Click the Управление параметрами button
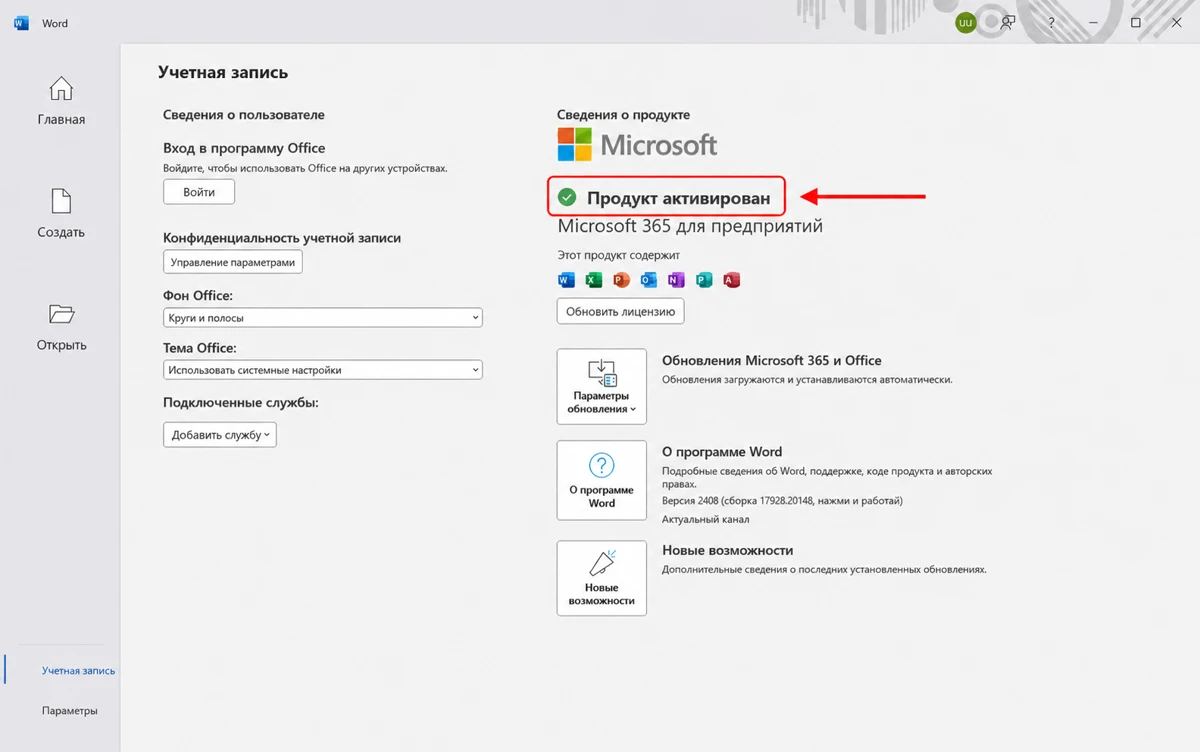The width and height of the screenshot is (1200, 752). pos(233,262)
